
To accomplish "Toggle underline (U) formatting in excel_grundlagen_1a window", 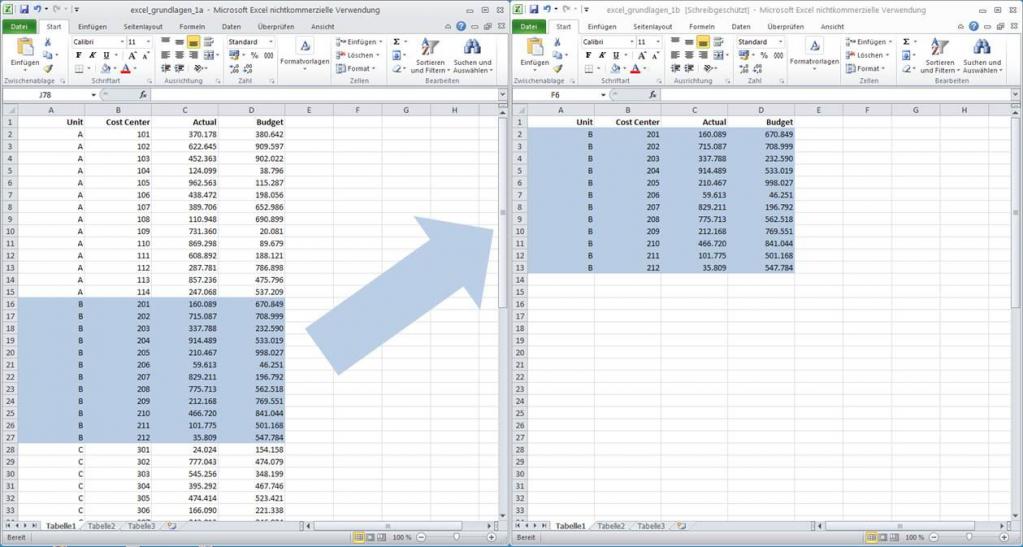I will pyautogui.click(x=105, y=56).
